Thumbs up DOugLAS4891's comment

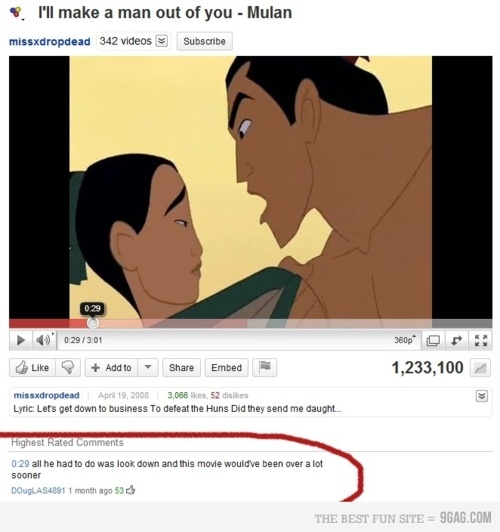[x=131, y=490]
